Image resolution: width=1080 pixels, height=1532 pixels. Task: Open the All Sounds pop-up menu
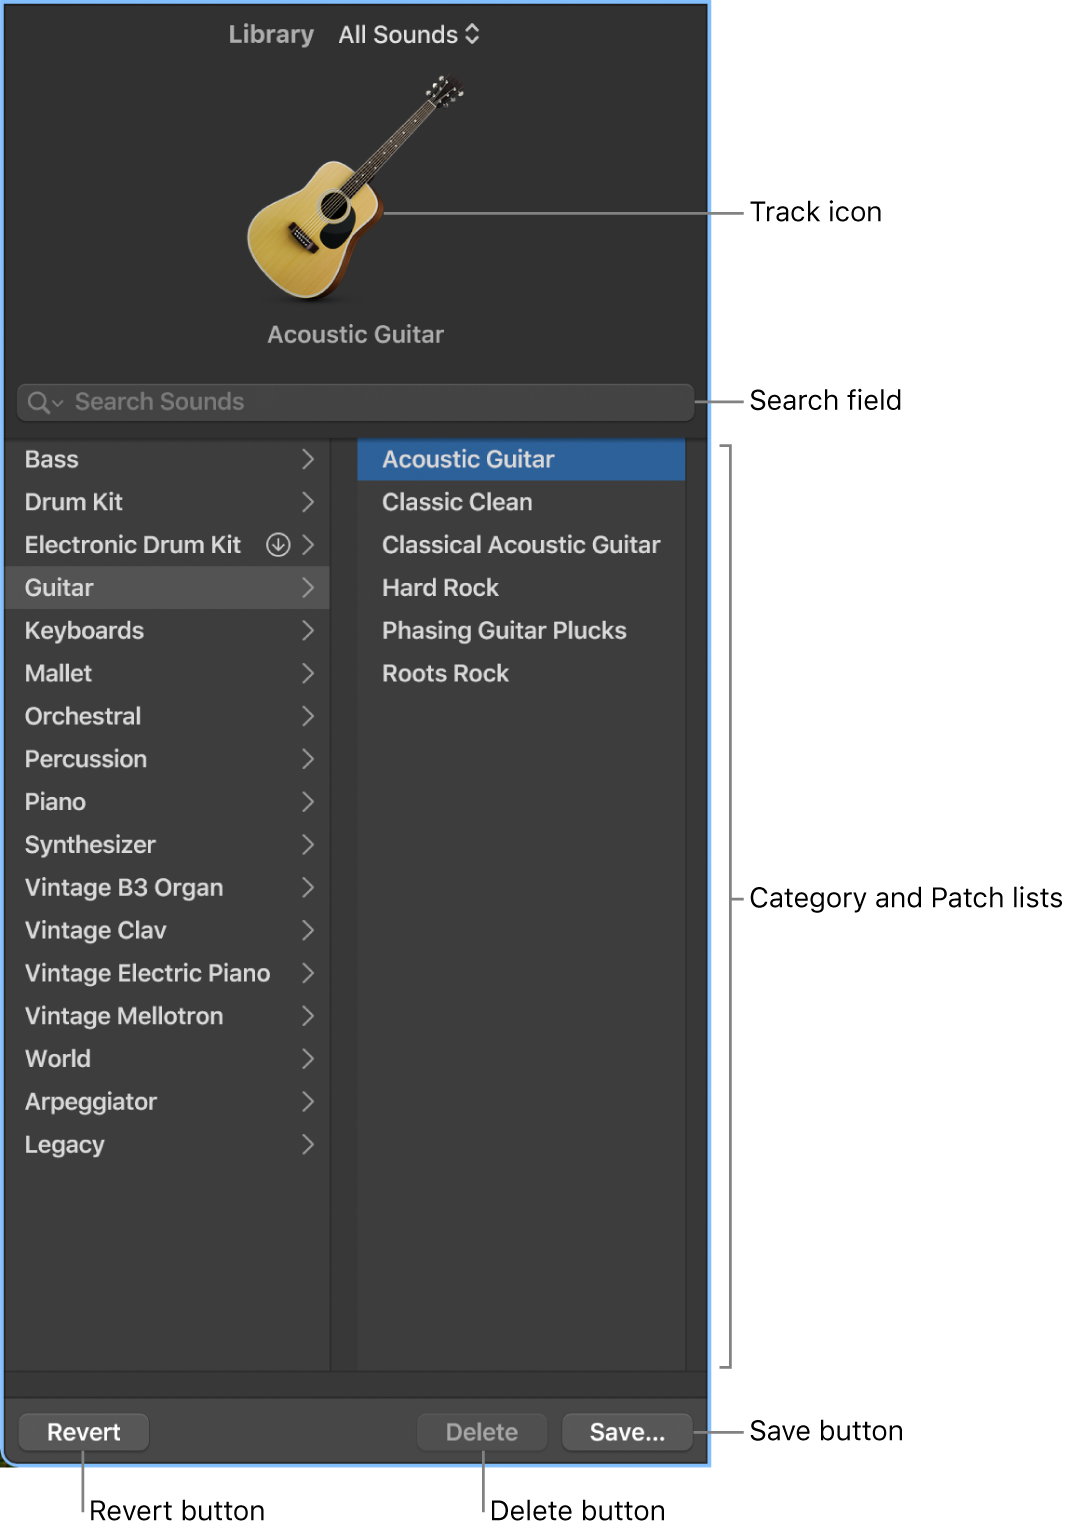[409, 35]
